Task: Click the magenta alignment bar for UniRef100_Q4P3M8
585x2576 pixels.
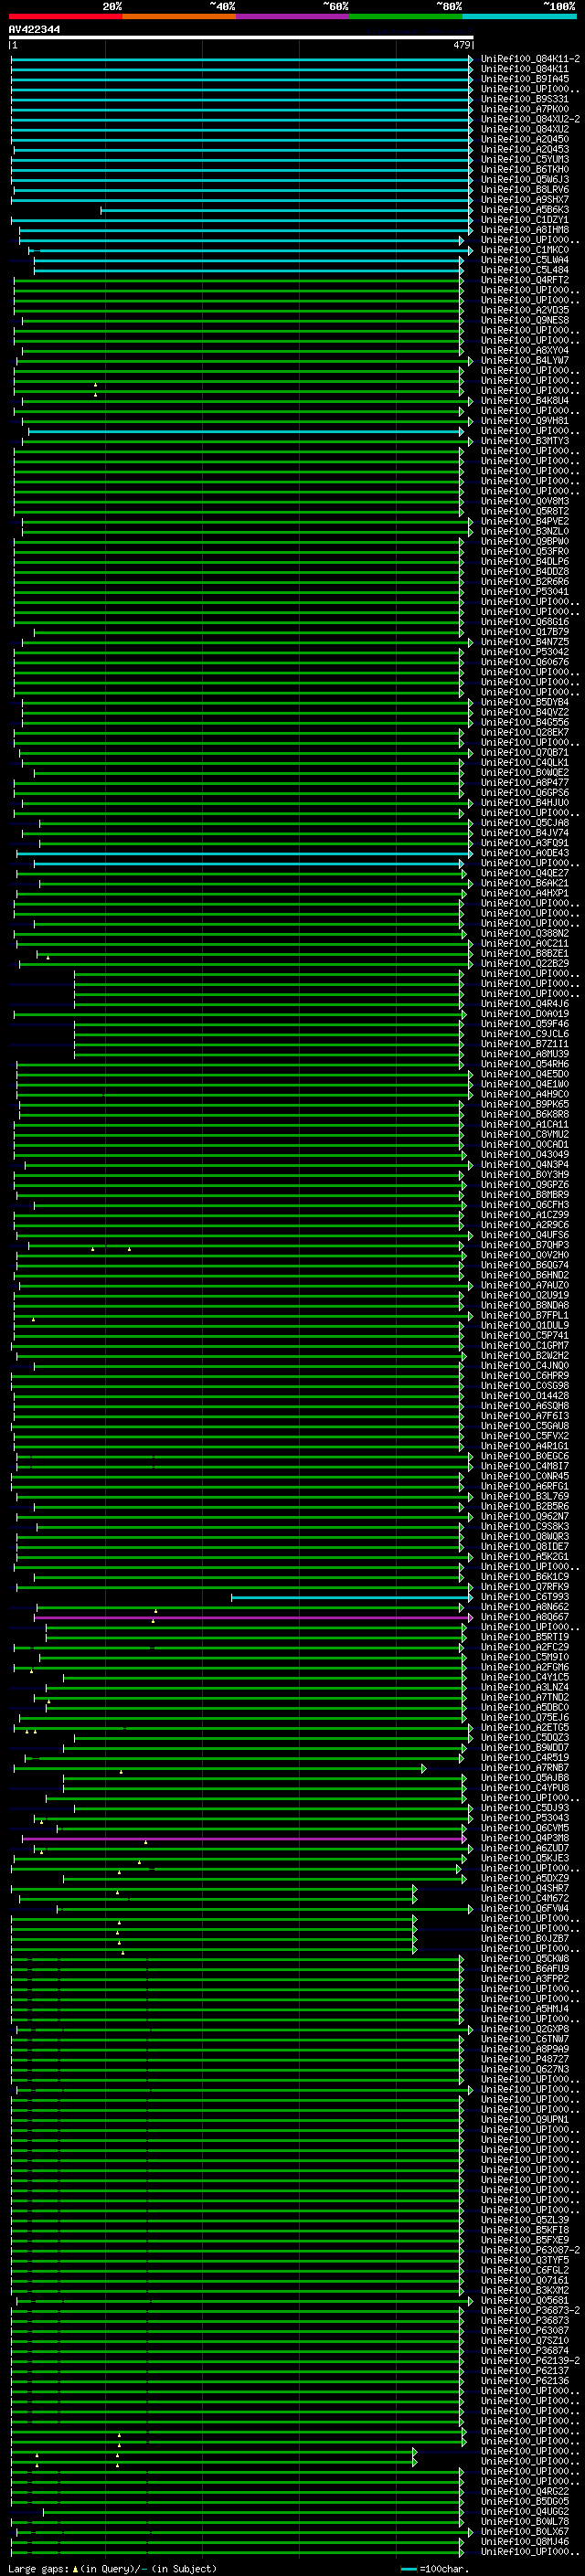Action: (x=244, y=1838)
